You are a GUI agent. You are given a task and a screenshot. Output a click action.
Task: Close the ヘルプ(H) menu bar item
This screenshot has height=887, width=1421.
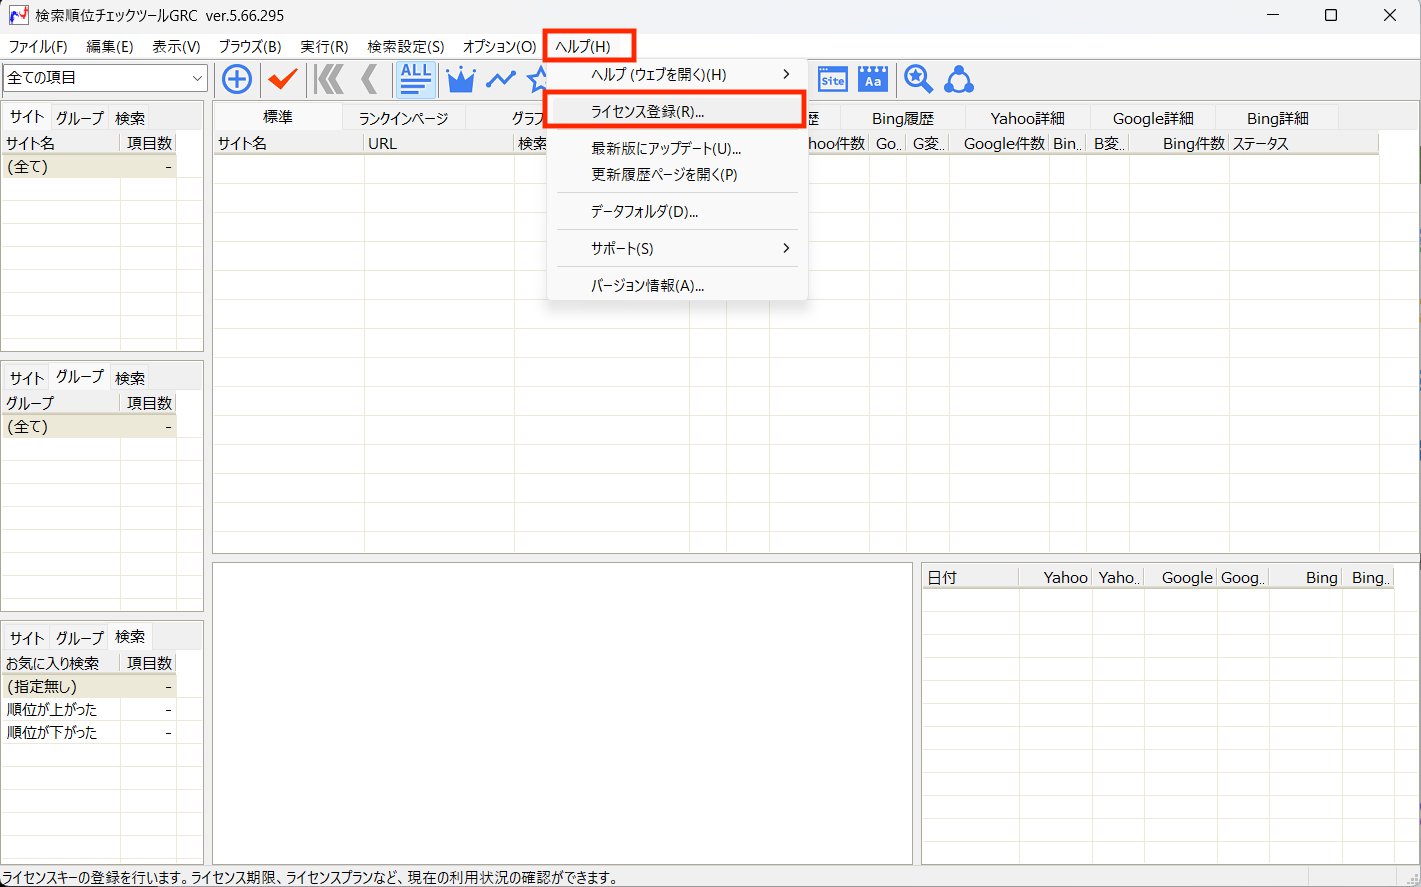pos(583,46)
